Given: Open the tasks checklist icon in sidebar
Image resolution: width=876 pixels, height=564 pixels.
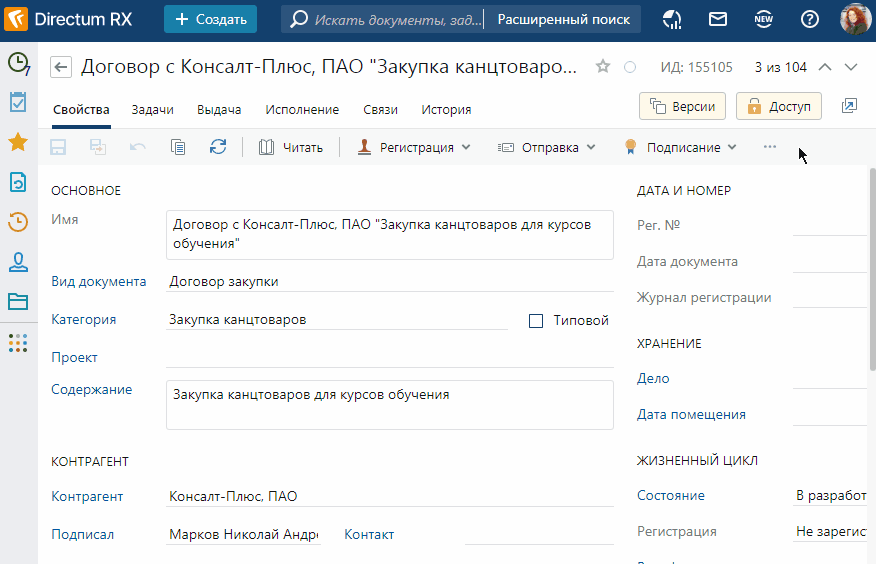Looking at the screenshot, I should (x=18, y=102).
